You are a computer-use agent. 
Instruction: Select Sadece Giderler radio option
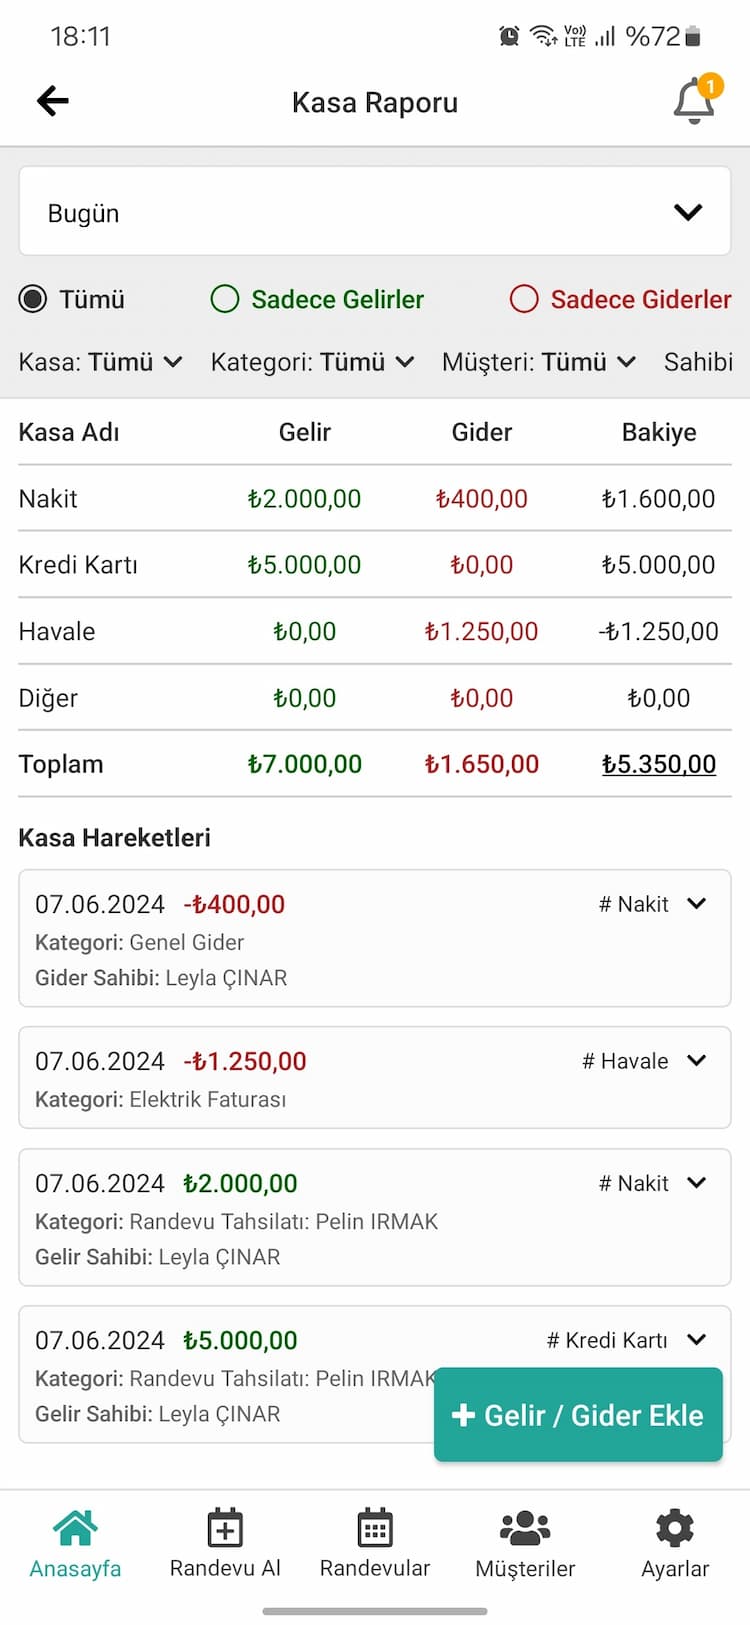coord(524,299)
